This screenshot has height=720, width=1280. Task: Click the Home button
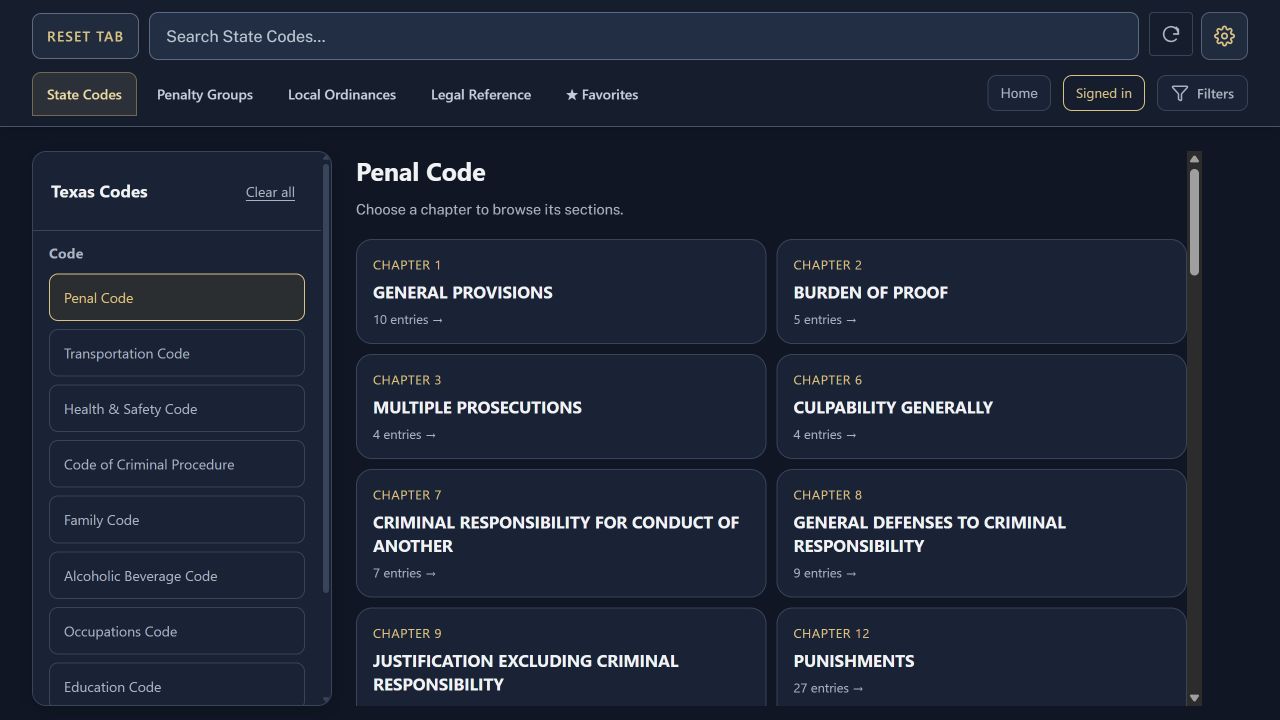[1019, 93]
